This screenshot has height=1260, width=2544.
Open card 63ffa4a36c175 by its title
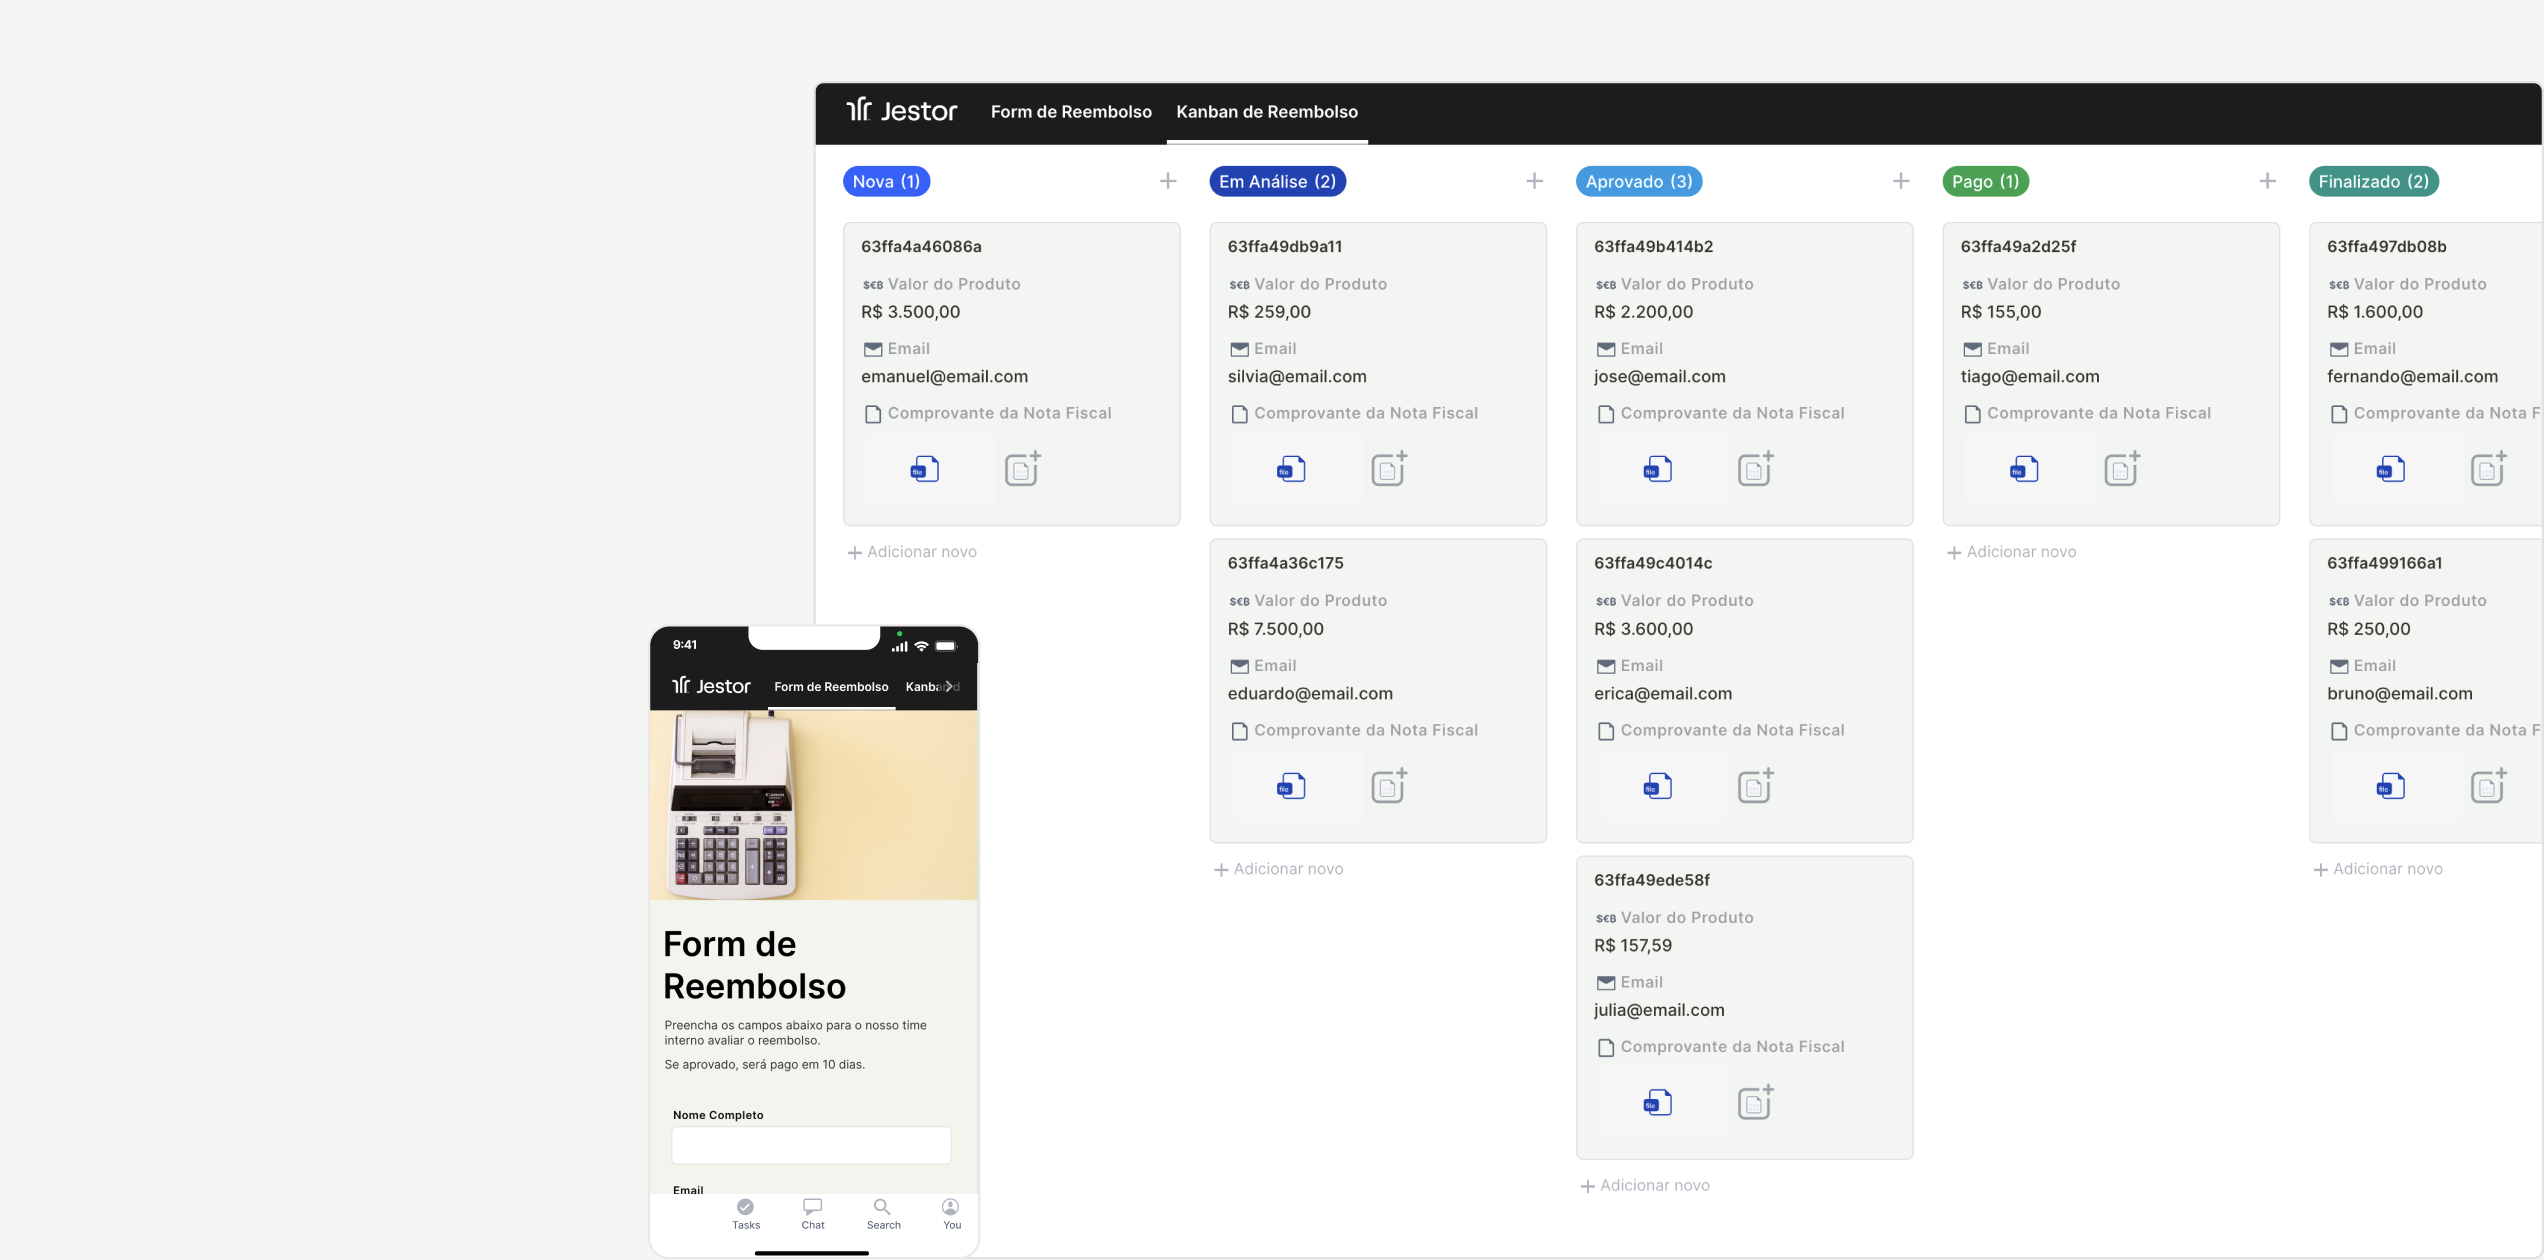pyautogui.click(x=1285, y=563)
